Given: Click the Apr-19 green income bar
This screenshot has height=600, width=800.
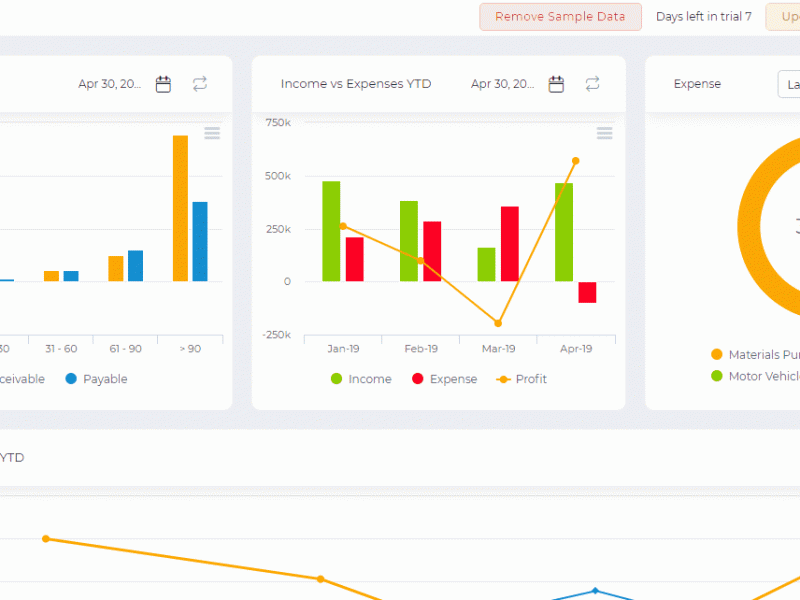Looking at the screenshot, I should (x=564, y=232).
